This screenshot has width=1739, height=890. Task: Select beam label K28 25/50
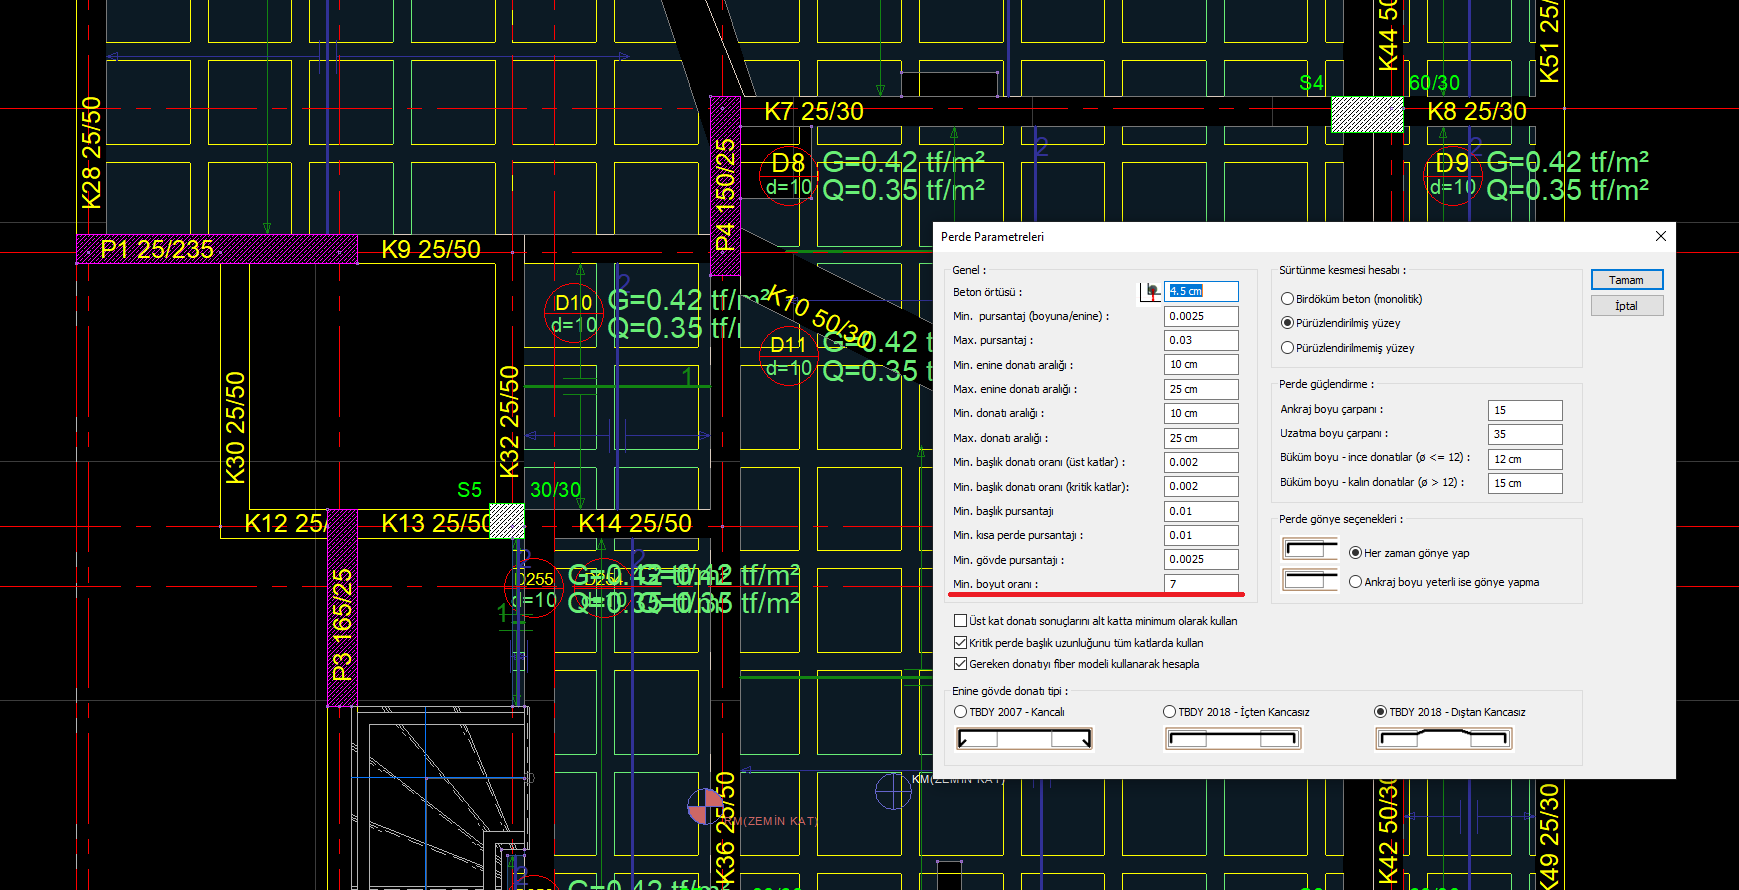coord(91,153)
